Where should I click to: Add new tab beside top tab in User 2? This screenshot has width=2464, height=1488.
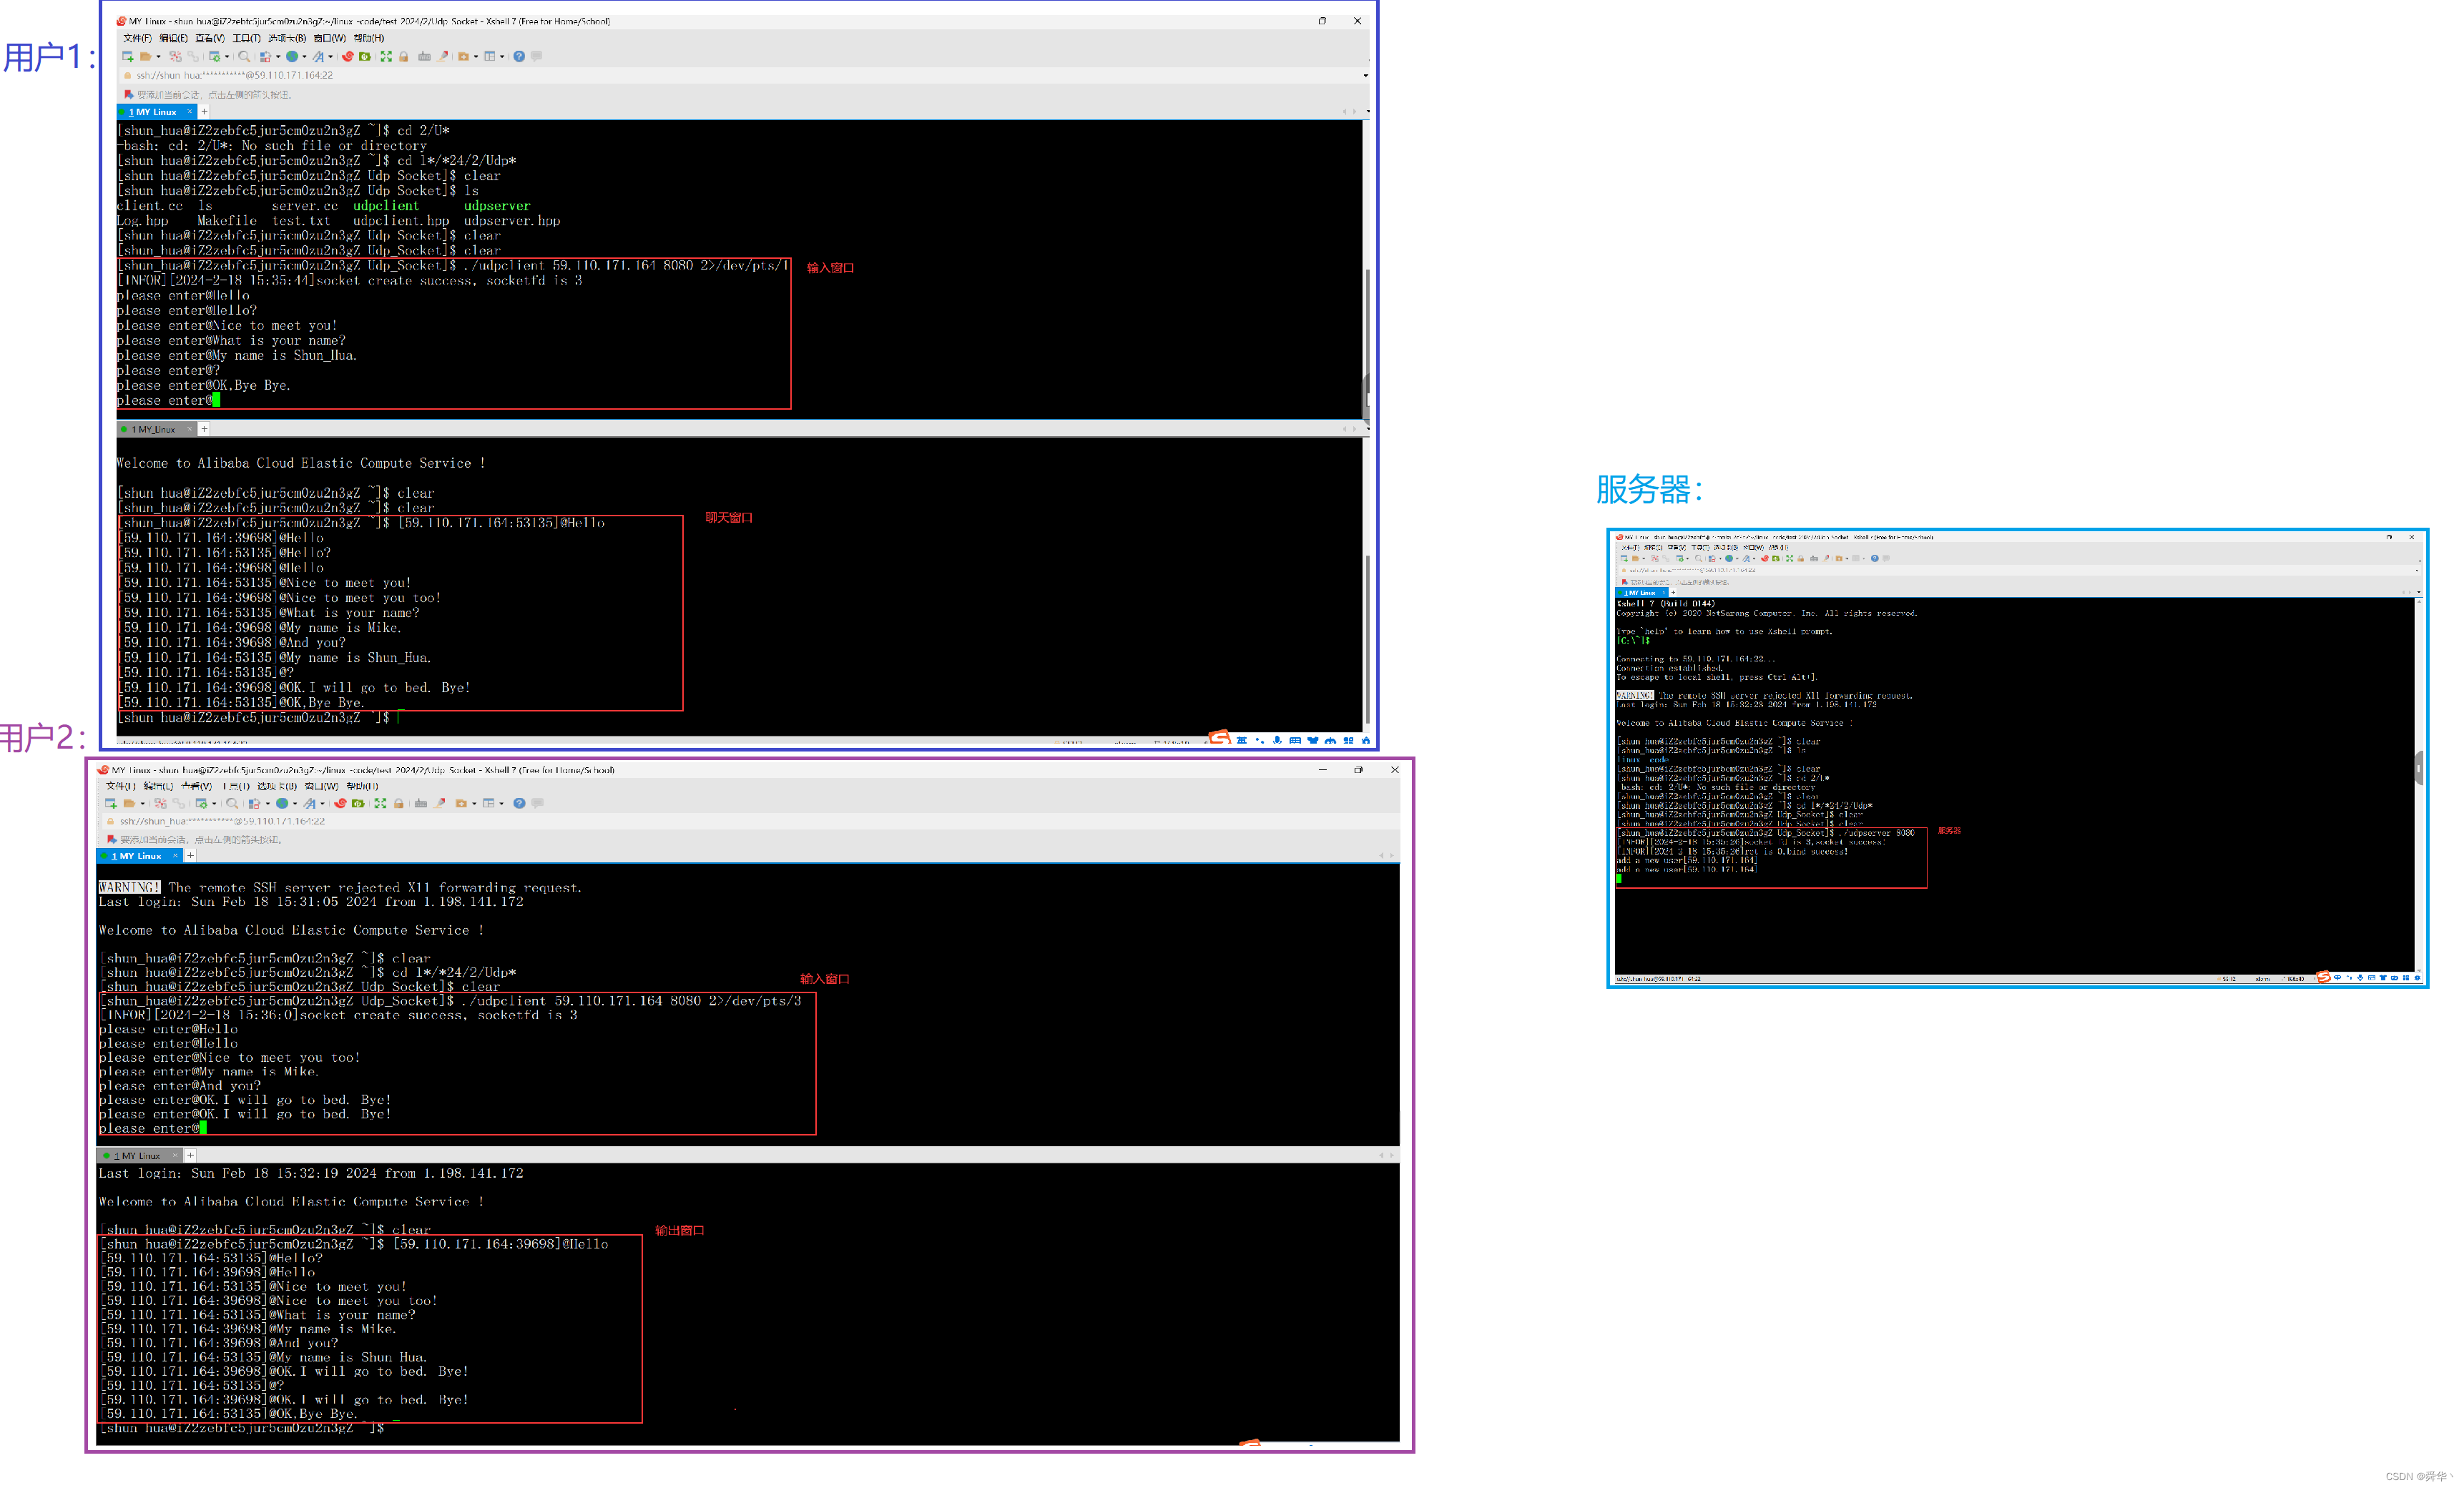tap(190, 857)
